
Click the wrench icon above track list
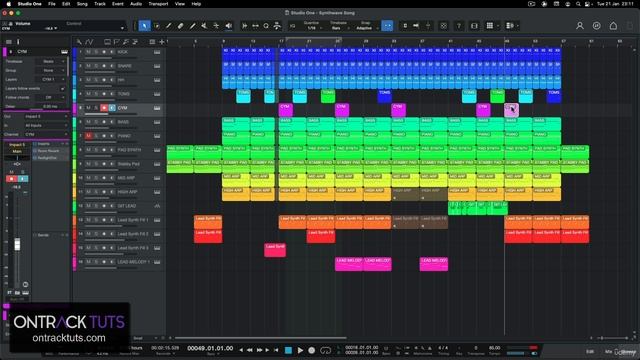click(79, 42)
